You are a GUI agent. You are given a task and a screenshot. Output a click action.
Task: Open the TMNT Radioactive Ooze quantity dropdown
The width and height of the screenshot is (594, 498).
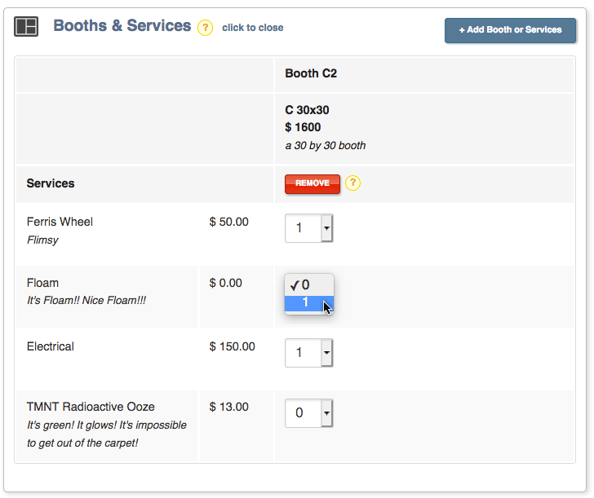tap(309, 413)
